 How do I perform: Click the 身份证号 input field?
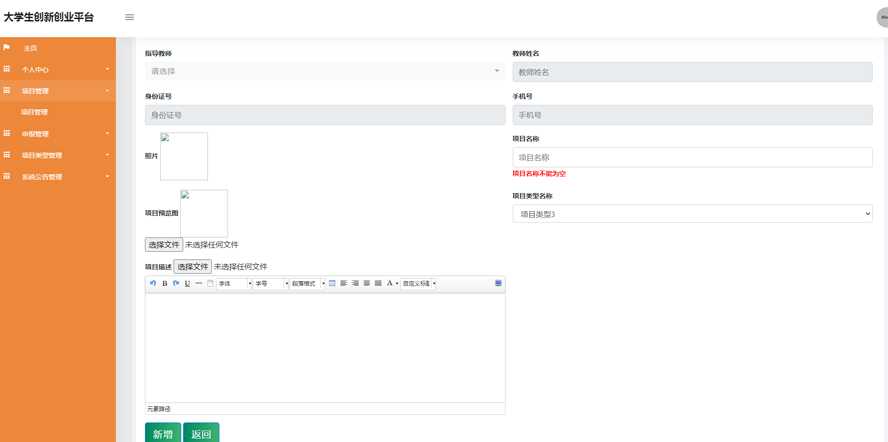[325, 115]
